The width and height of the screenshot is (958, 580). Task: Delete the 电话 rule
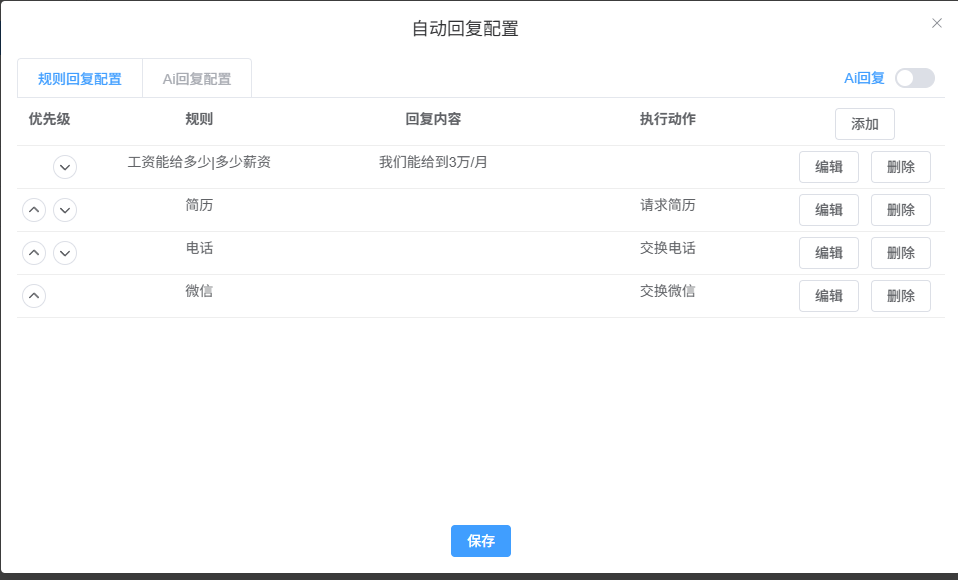[x=901, y=252]
